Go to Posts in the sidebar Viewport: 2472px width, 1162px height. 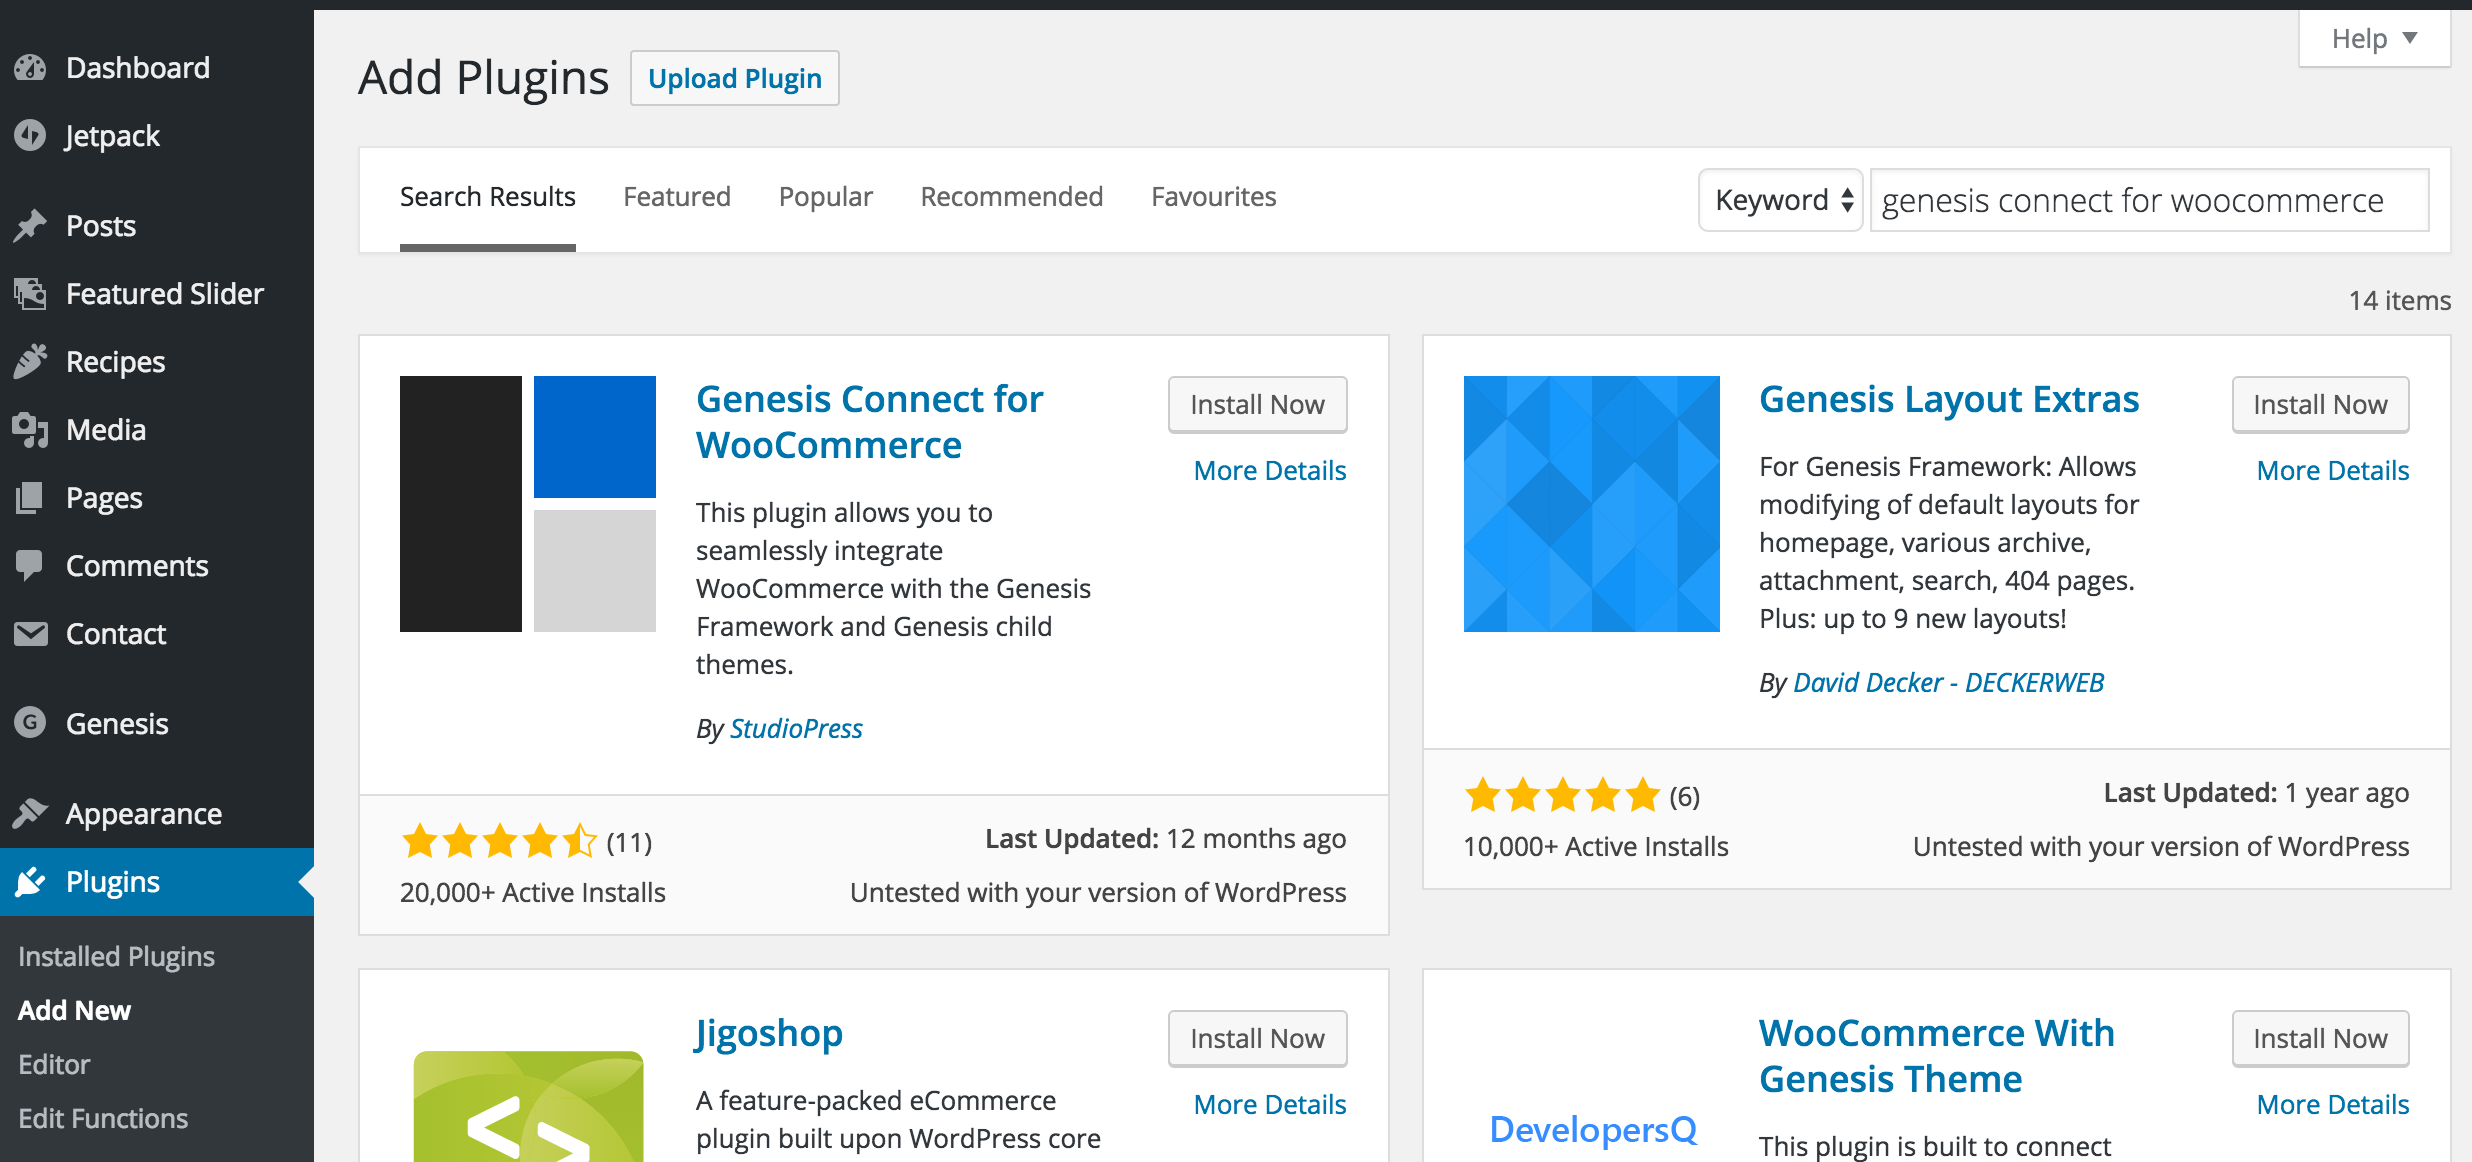click(x=157, y=226)
